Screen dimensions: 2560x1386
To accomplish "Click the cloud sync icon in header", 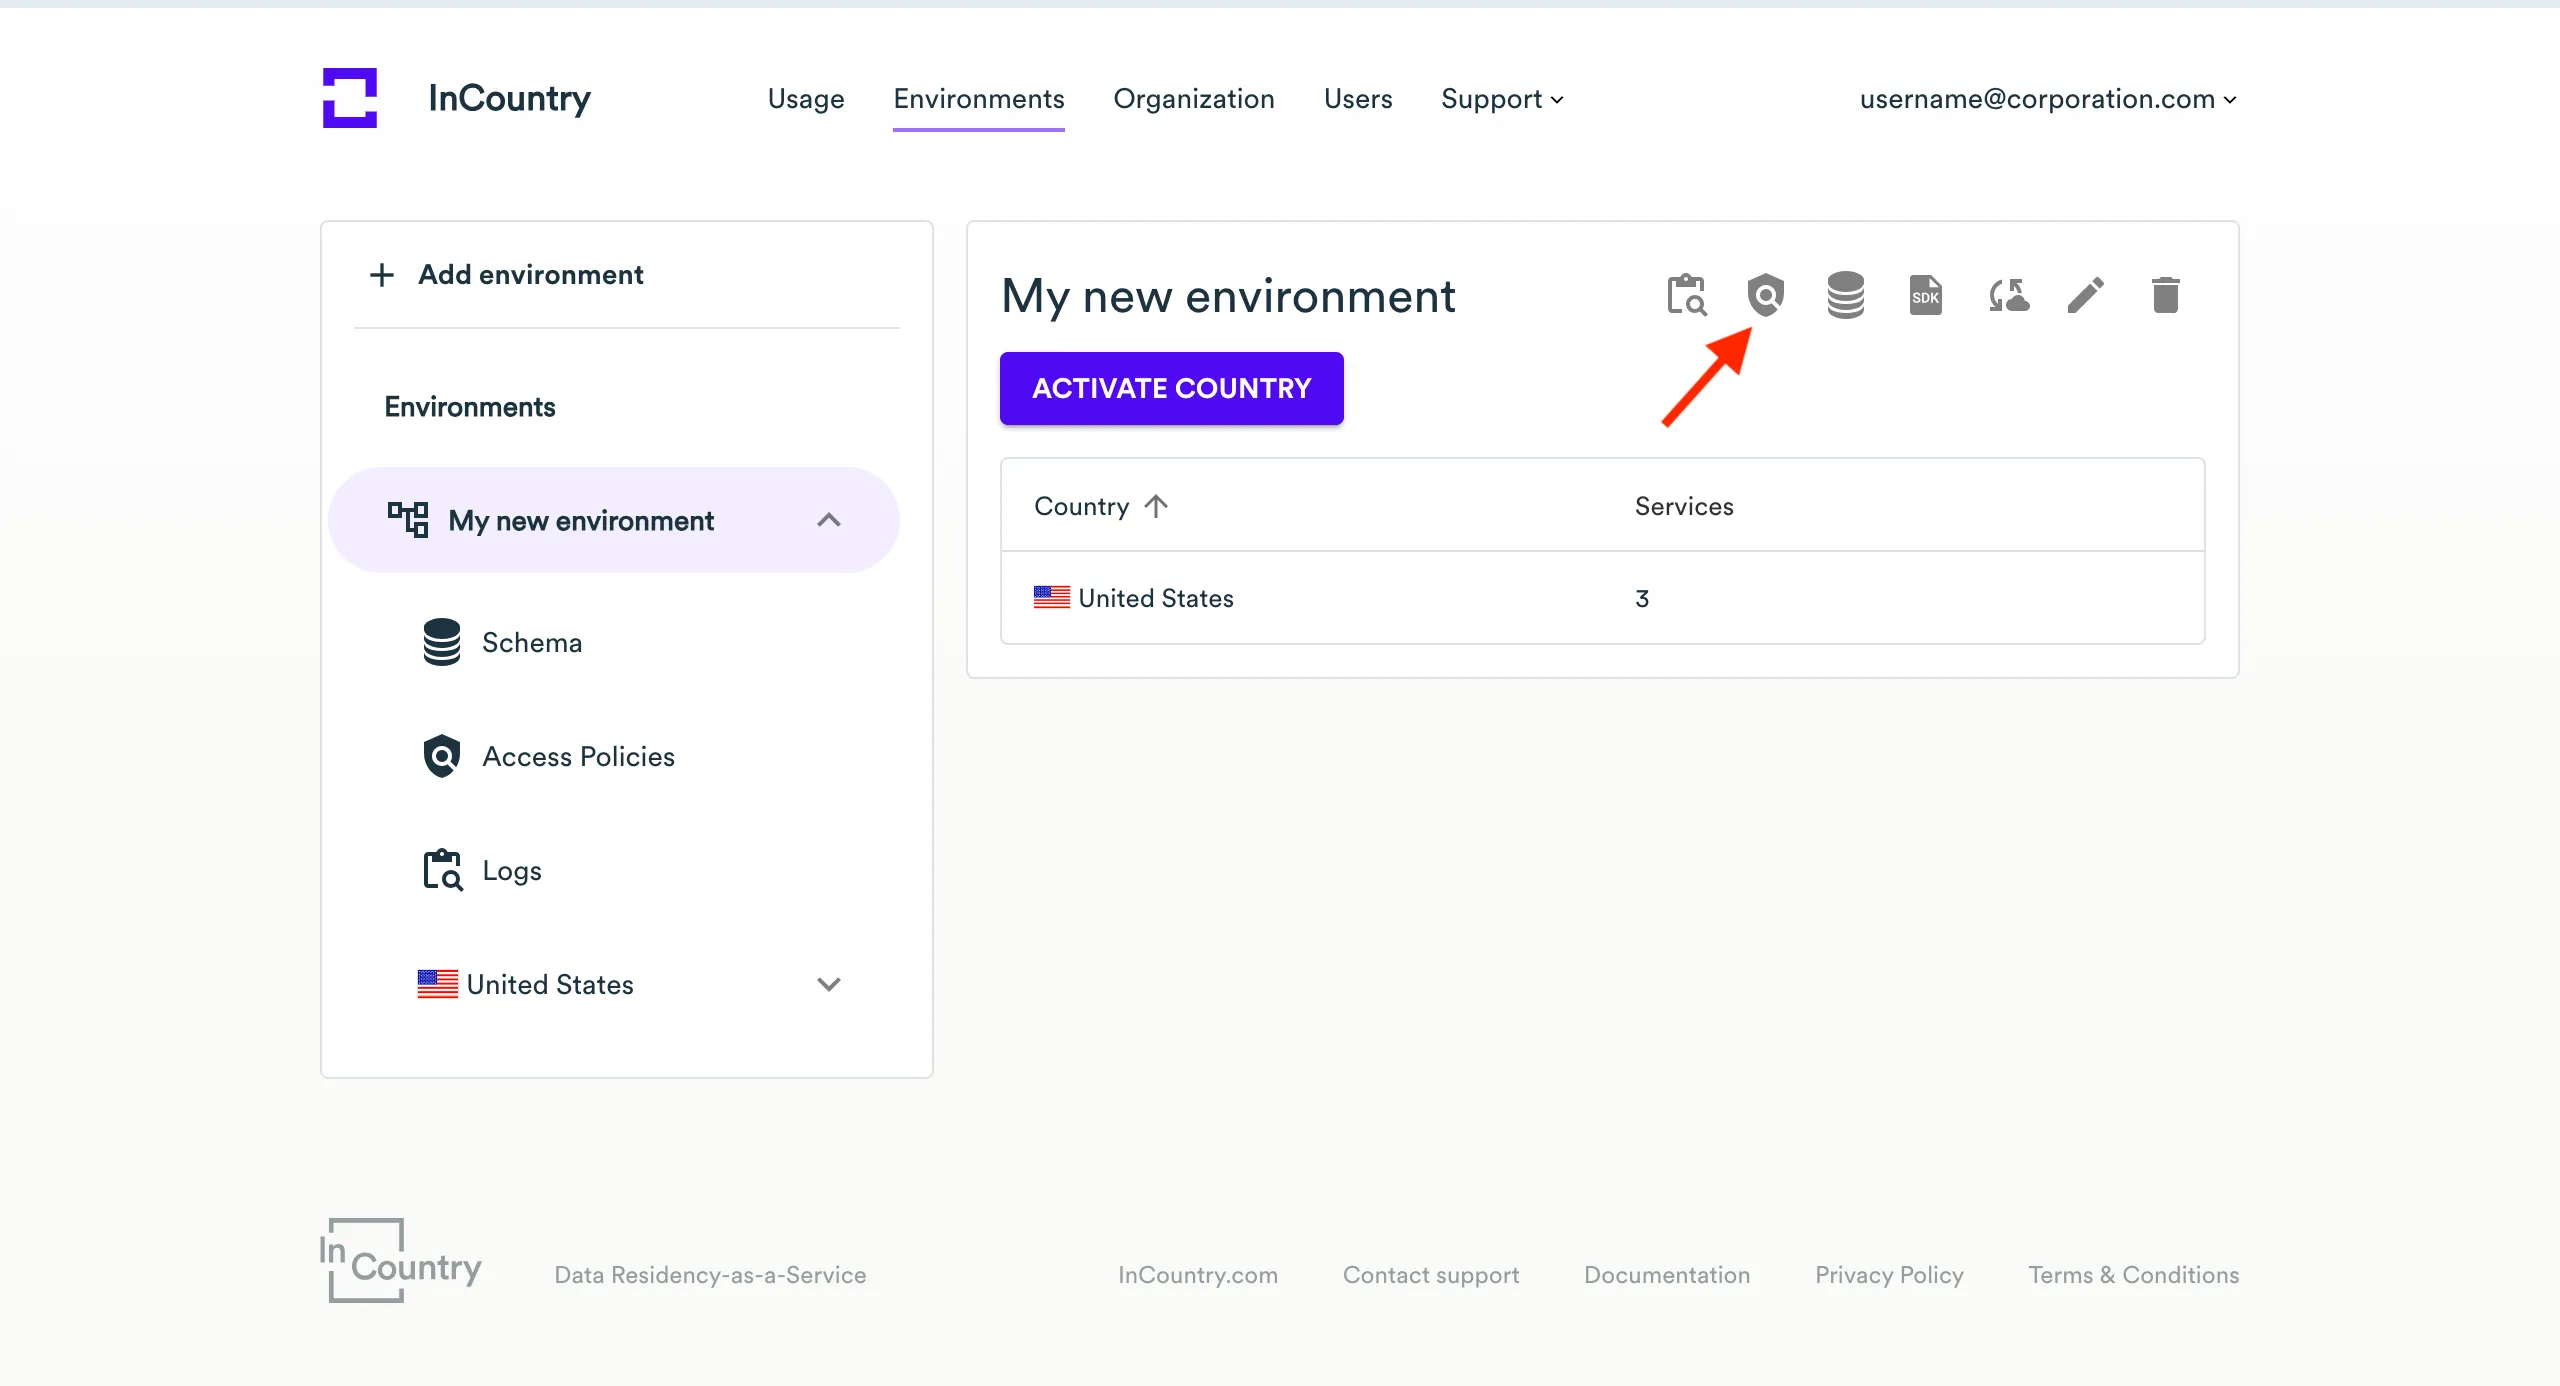I will [x=2008, y=295].
